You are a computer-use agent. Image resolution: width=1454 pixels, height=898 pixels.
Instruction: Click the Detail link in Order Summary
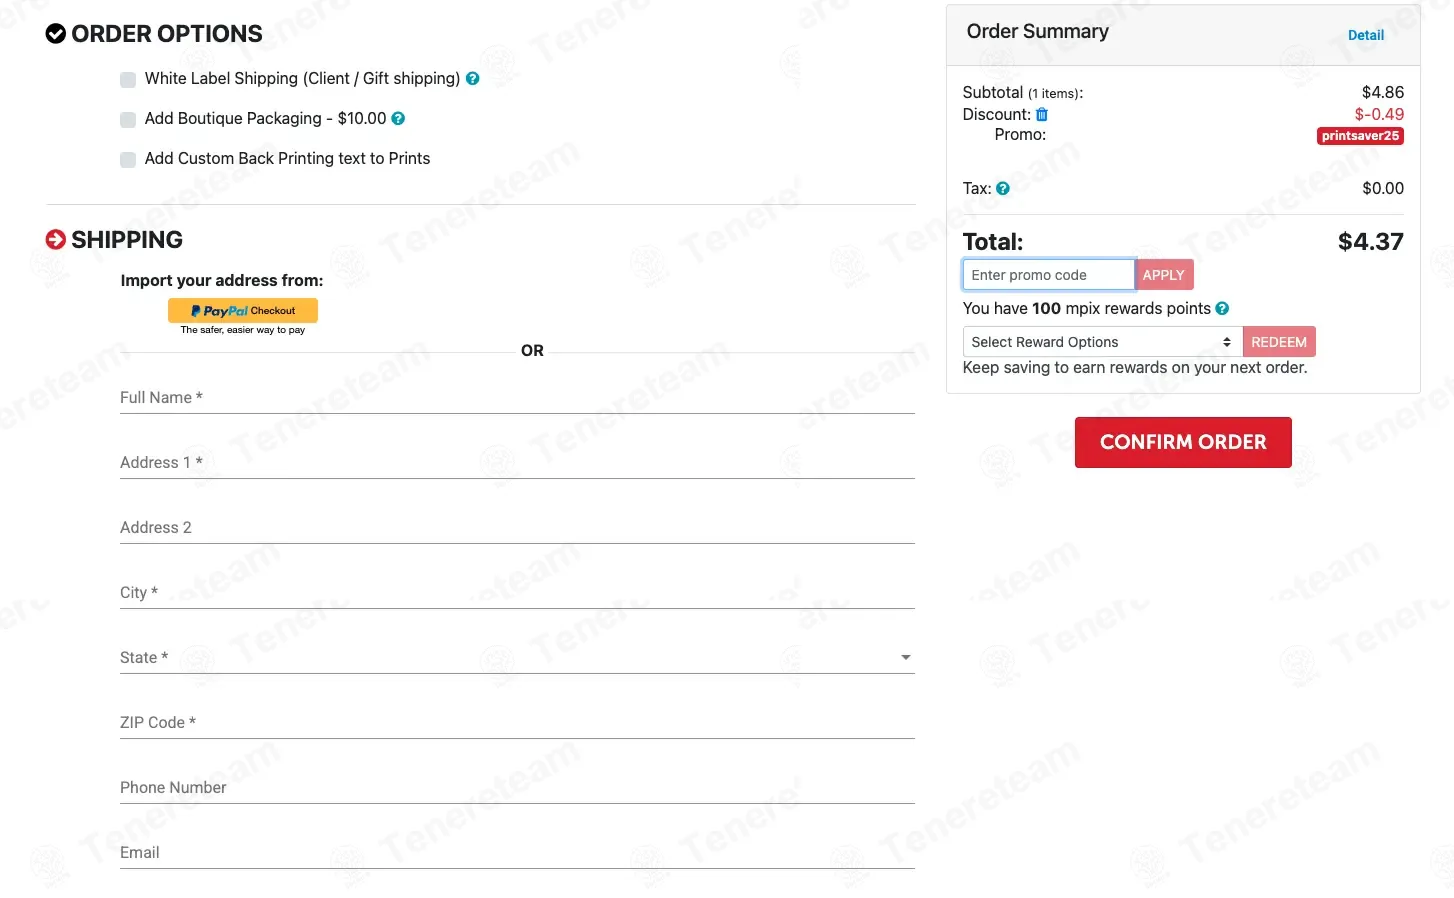tap(1365, 35)
